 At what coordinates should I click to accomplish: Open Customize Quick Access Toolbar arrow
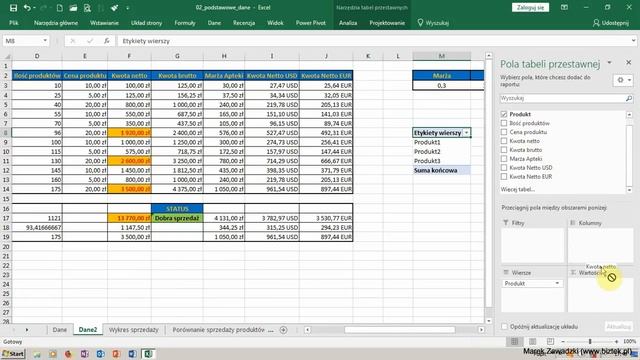coord(128,8)
